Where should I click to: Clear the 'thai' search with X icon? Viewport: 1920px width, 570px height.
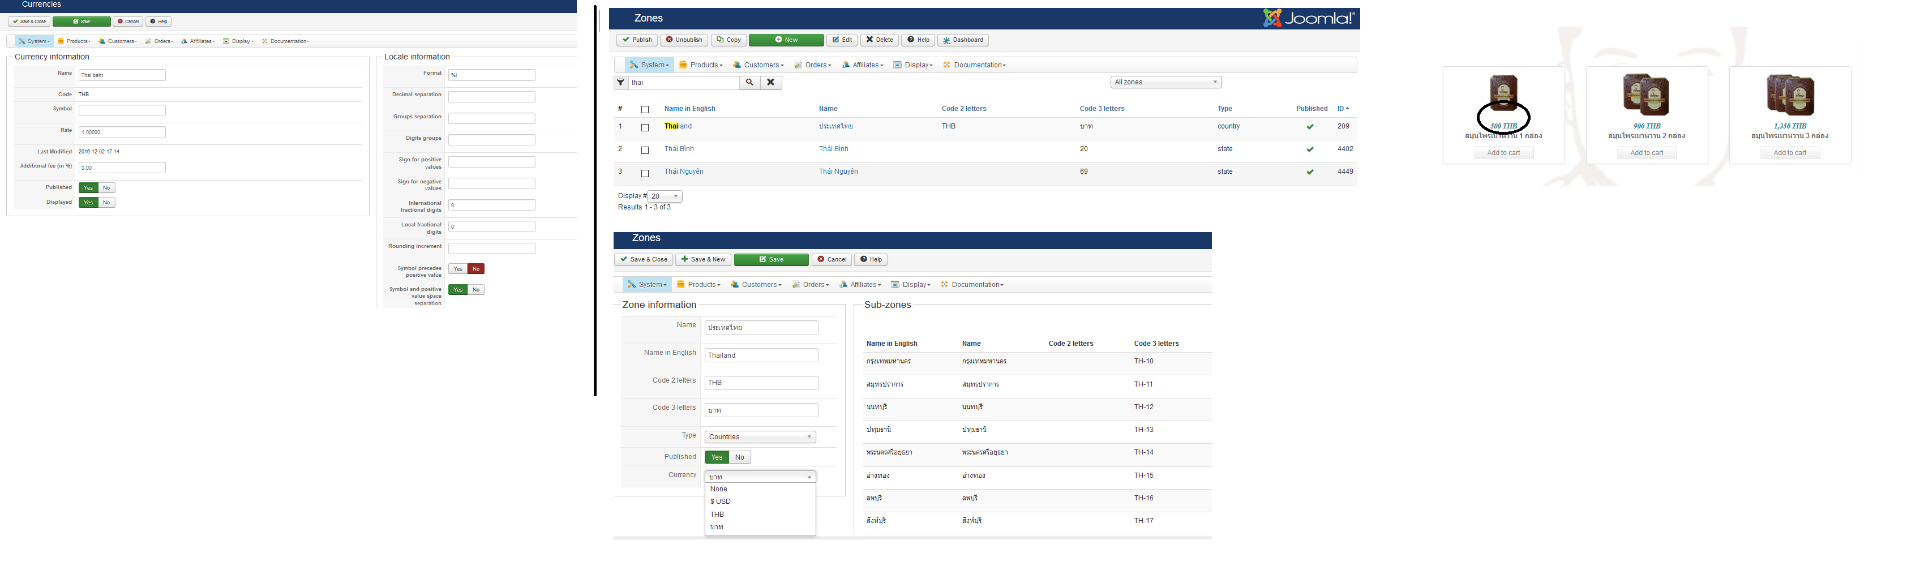click(x=771, y=82)
